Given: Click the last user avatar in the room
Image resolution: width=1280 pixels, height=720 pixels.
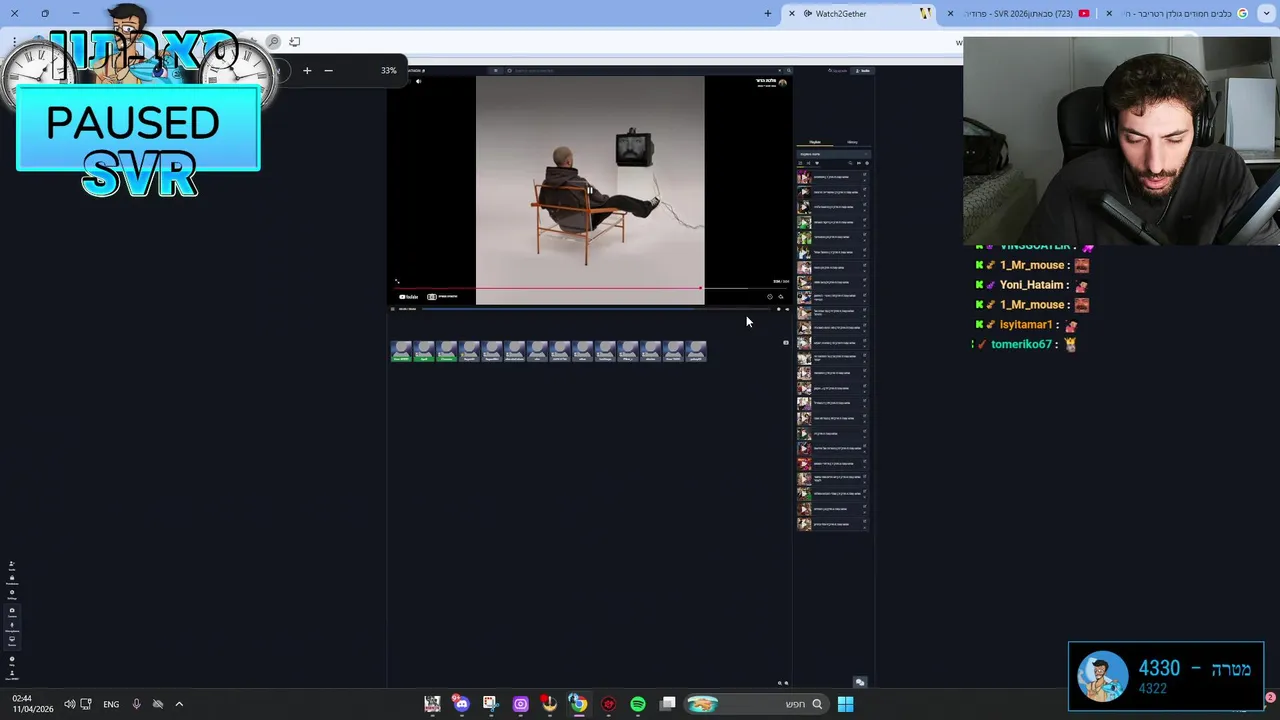Looking at the screenshot, I should click(x=696, y=351).
